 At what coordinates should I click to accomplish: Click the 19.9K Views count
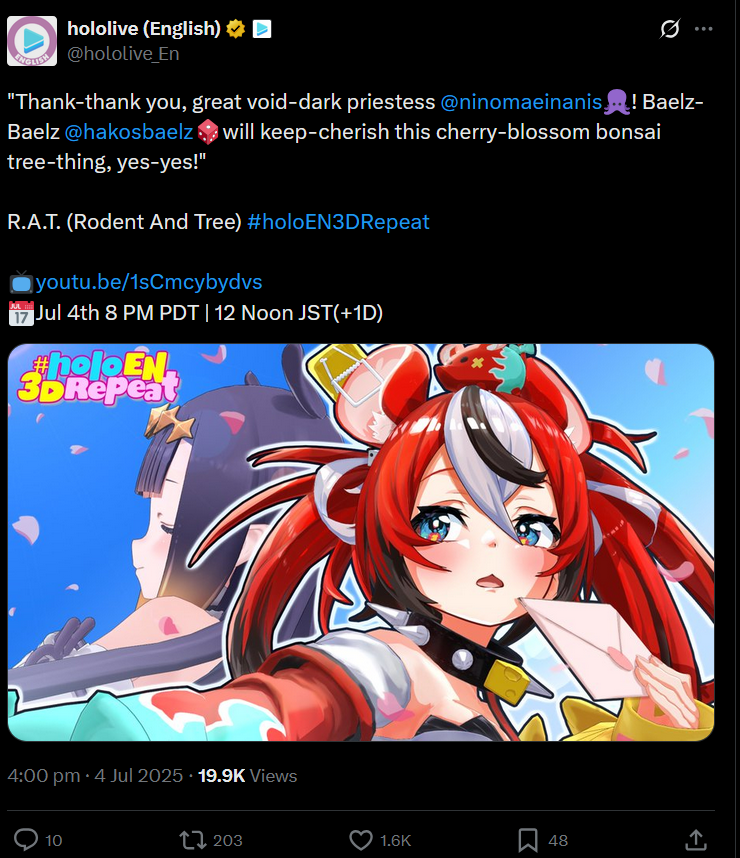(247, 775)
